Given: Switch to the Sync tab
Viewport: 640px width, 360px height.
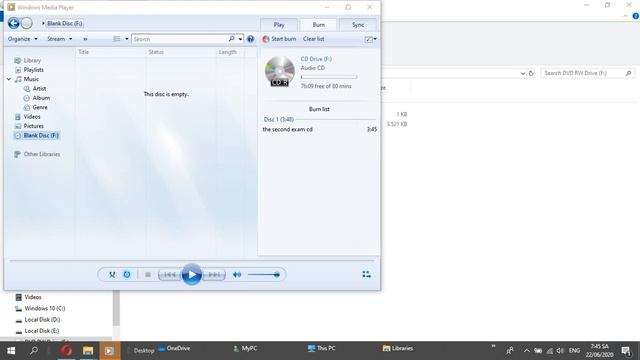Looking at the screenshot, I should [x=358, y=25].
